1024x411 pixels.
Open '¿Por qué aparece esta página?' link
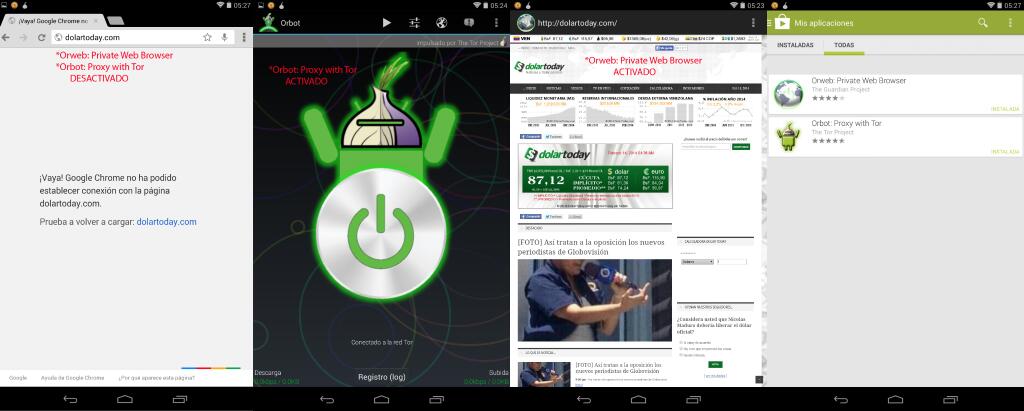pyautogui.click(x=157, y=378)
